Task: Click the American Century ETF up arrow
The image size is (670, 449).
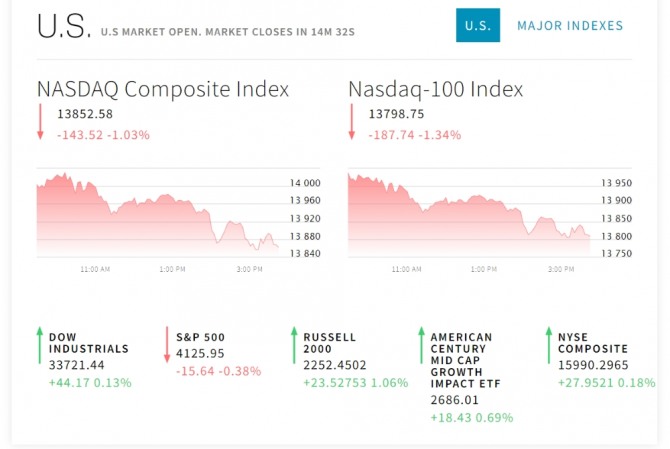Action: tap(422, 345)
